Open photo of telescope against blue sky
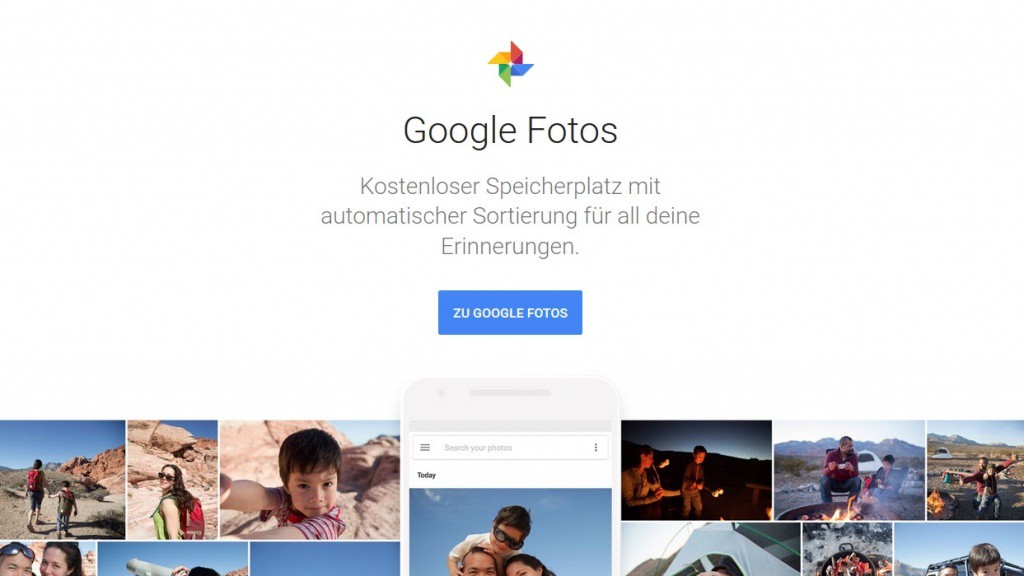The width and height of the screenshot is (1024, 576). tap(173, 558)
